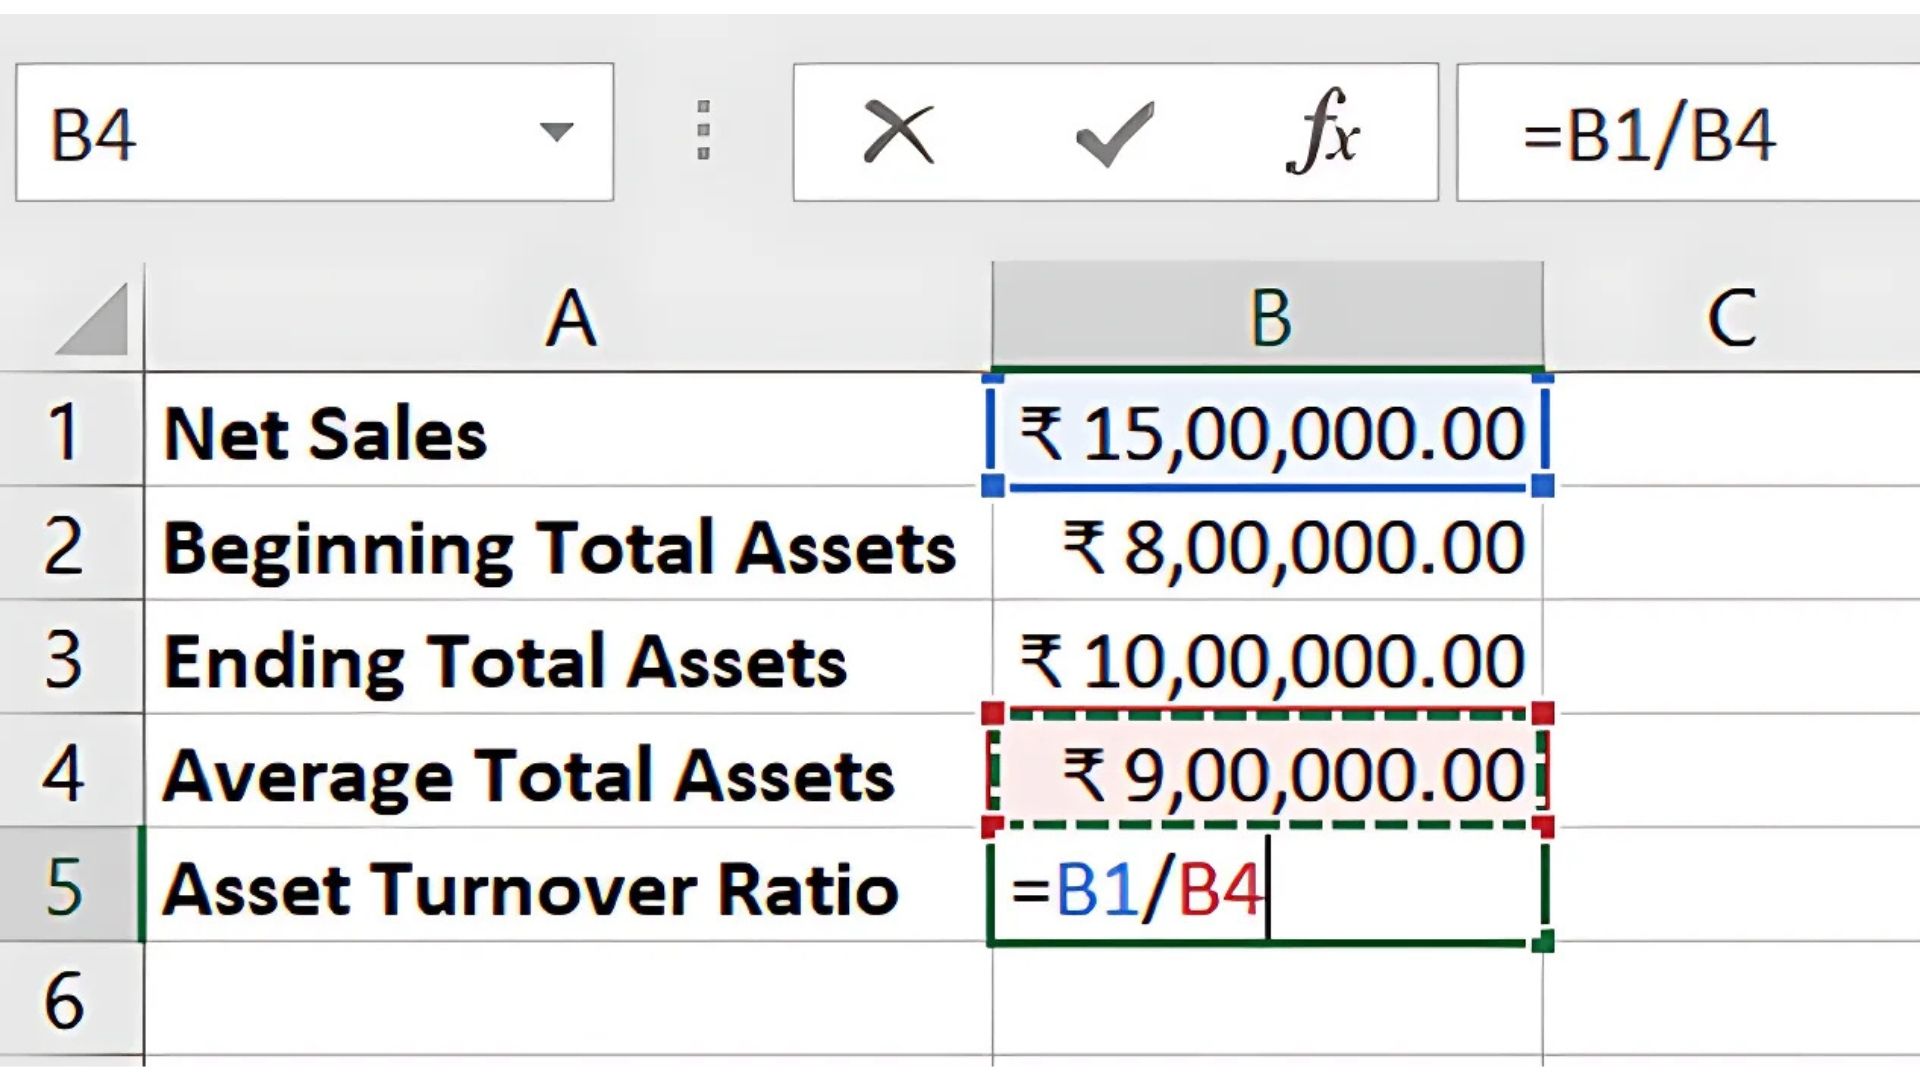Select column C header

1730,319
